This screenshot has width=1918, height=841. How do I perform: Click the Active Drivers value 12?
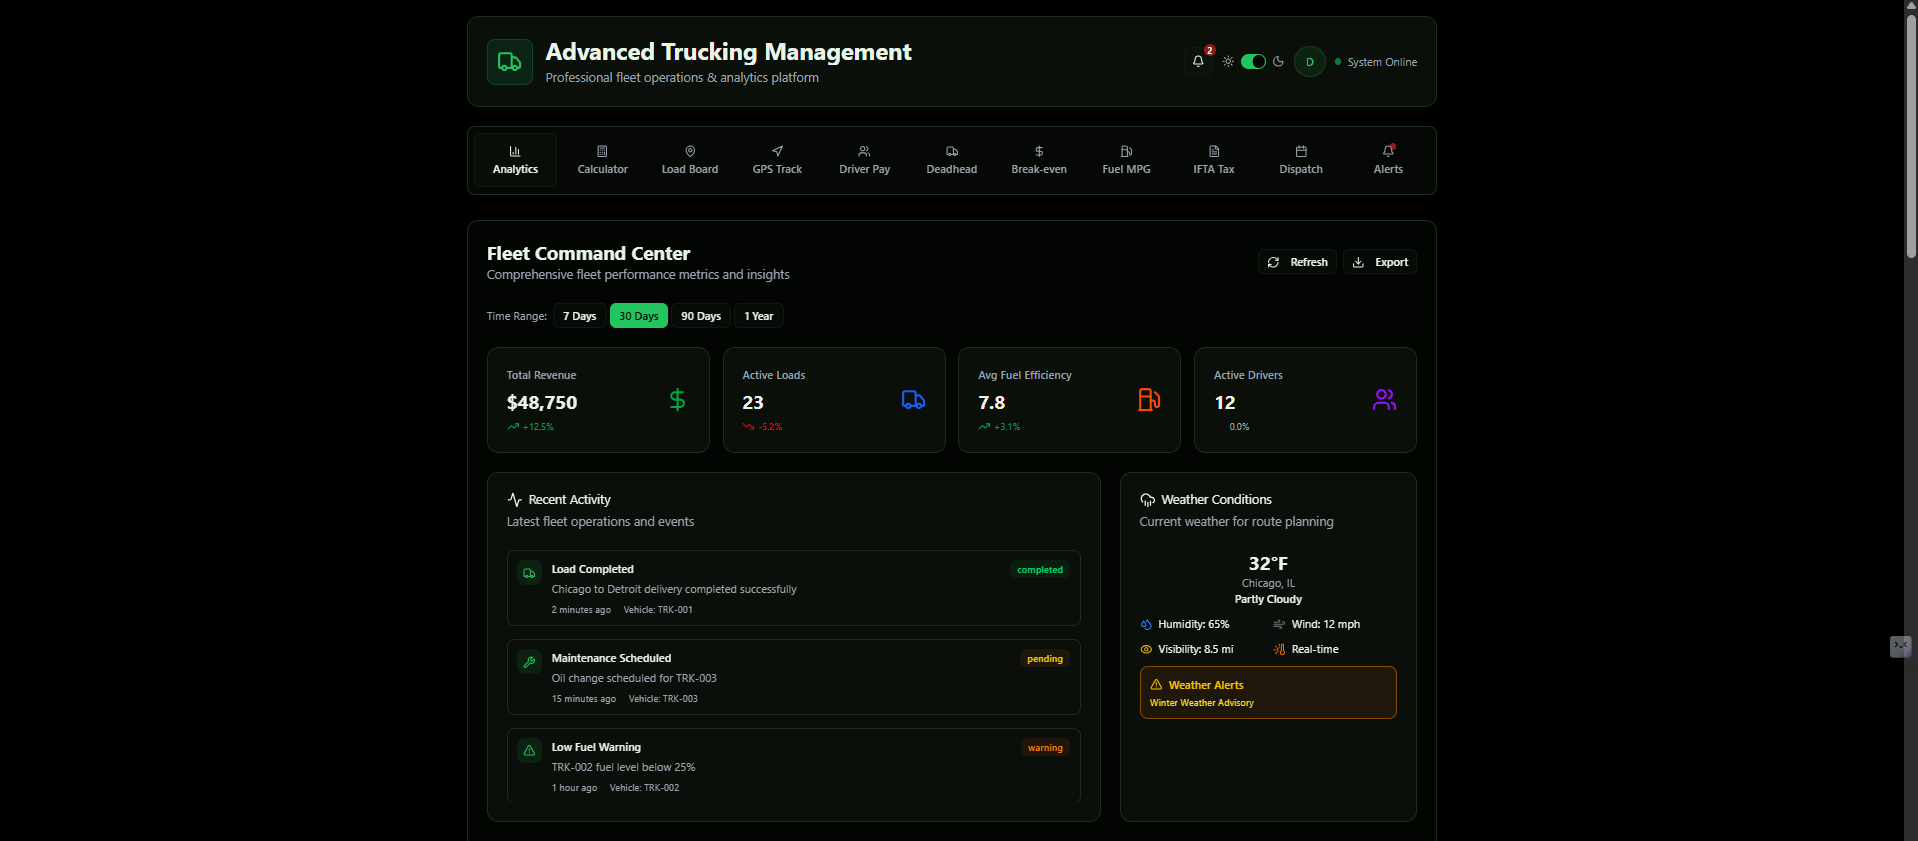[1225, 402]
